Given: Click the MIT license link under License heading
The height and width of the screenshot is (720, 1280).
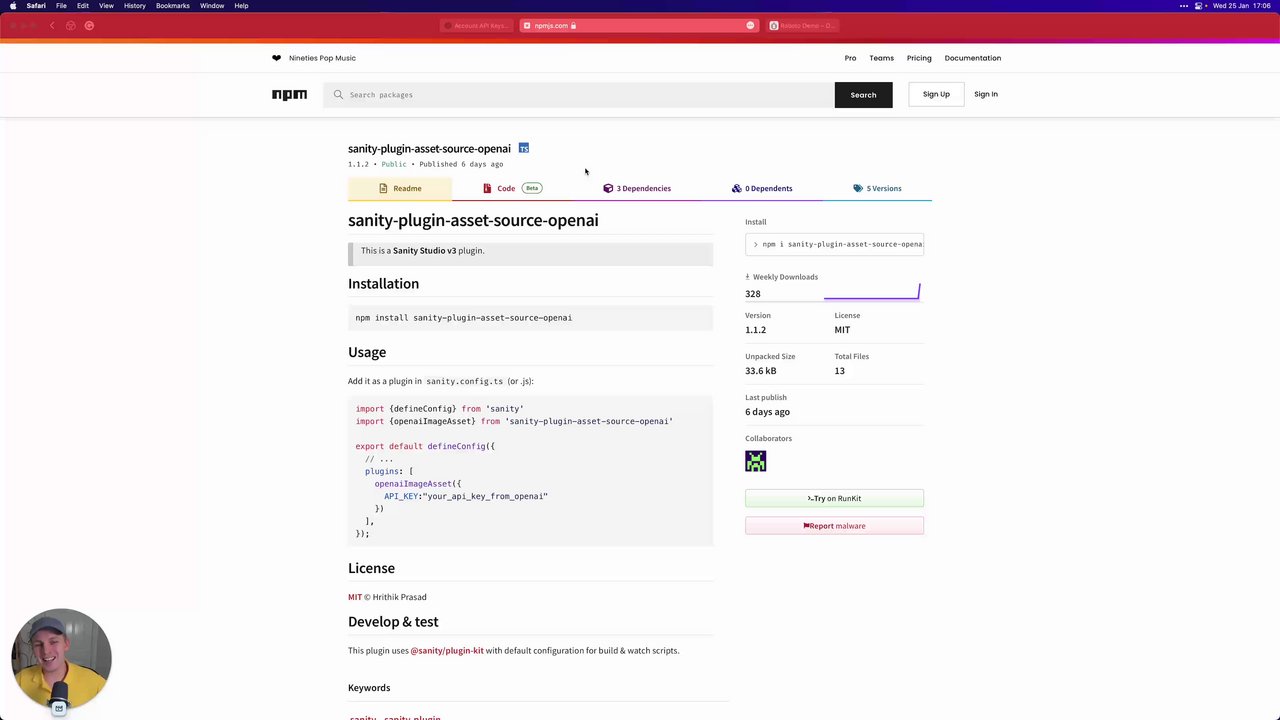Looking at the screenshot, I should coord(355,597).
